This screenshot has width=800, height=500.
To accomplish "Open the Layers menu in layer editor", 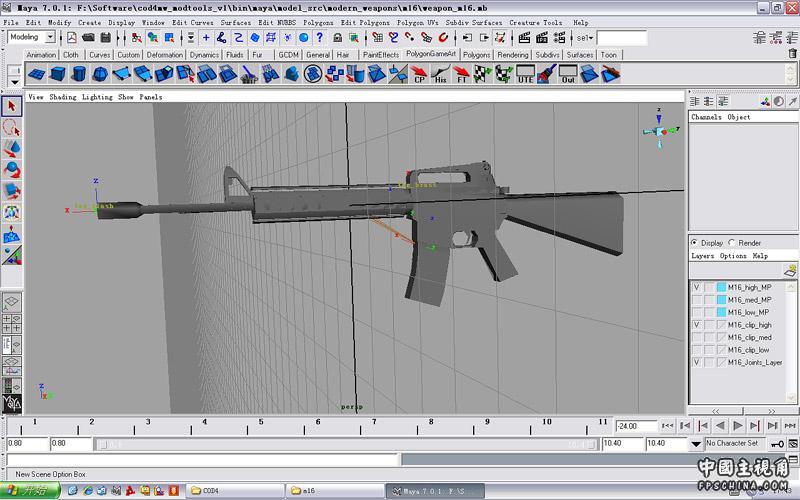I will click(703, 256).
